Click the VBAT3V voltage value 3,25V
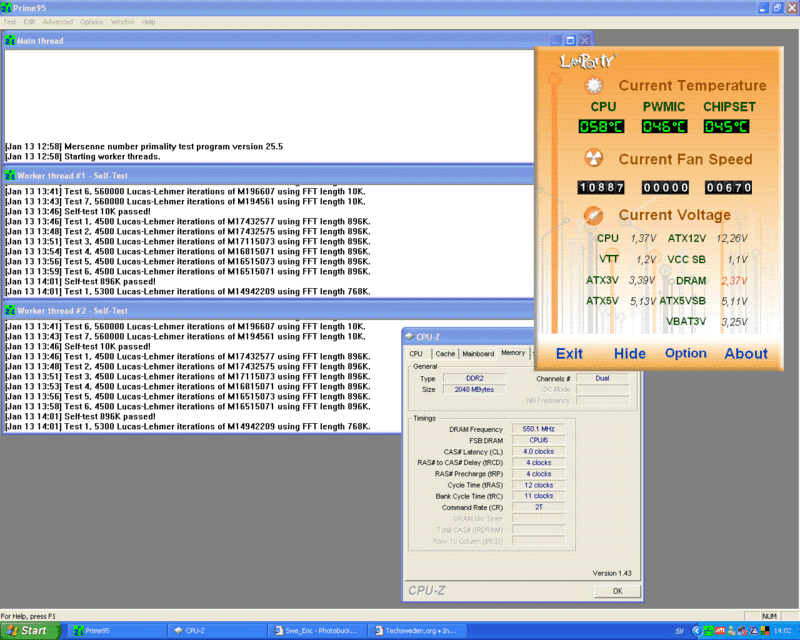 [x=734, y=322]
